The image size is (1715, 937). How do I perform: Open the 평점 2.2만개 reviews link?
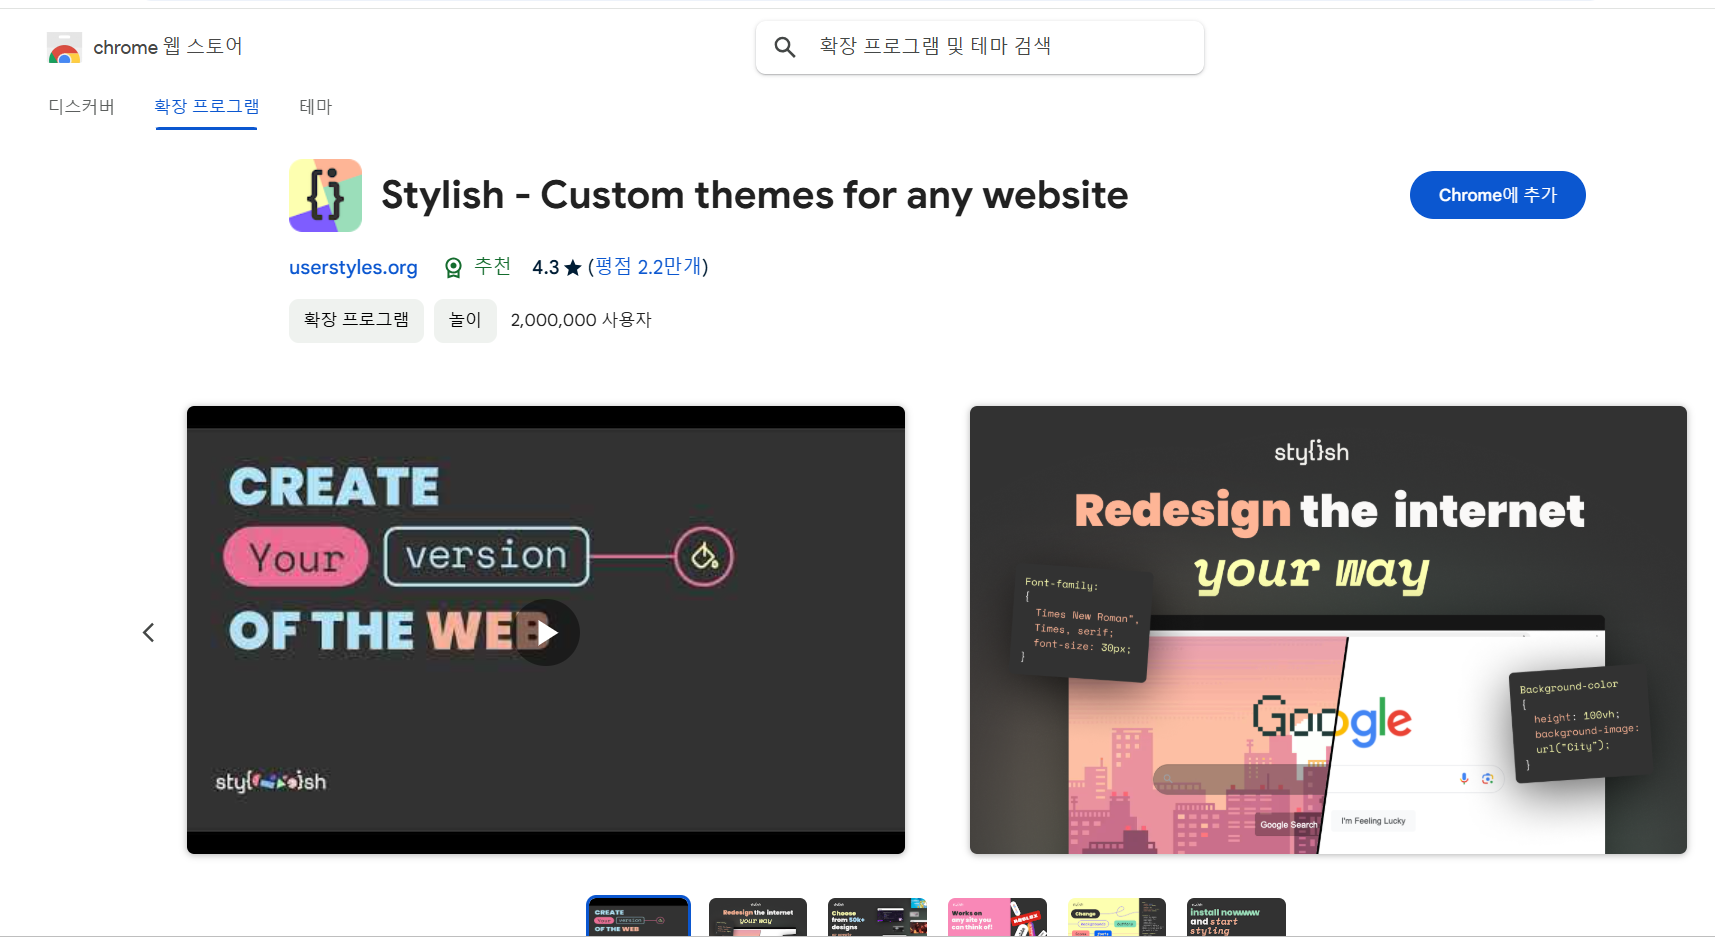tap(648, 267)
